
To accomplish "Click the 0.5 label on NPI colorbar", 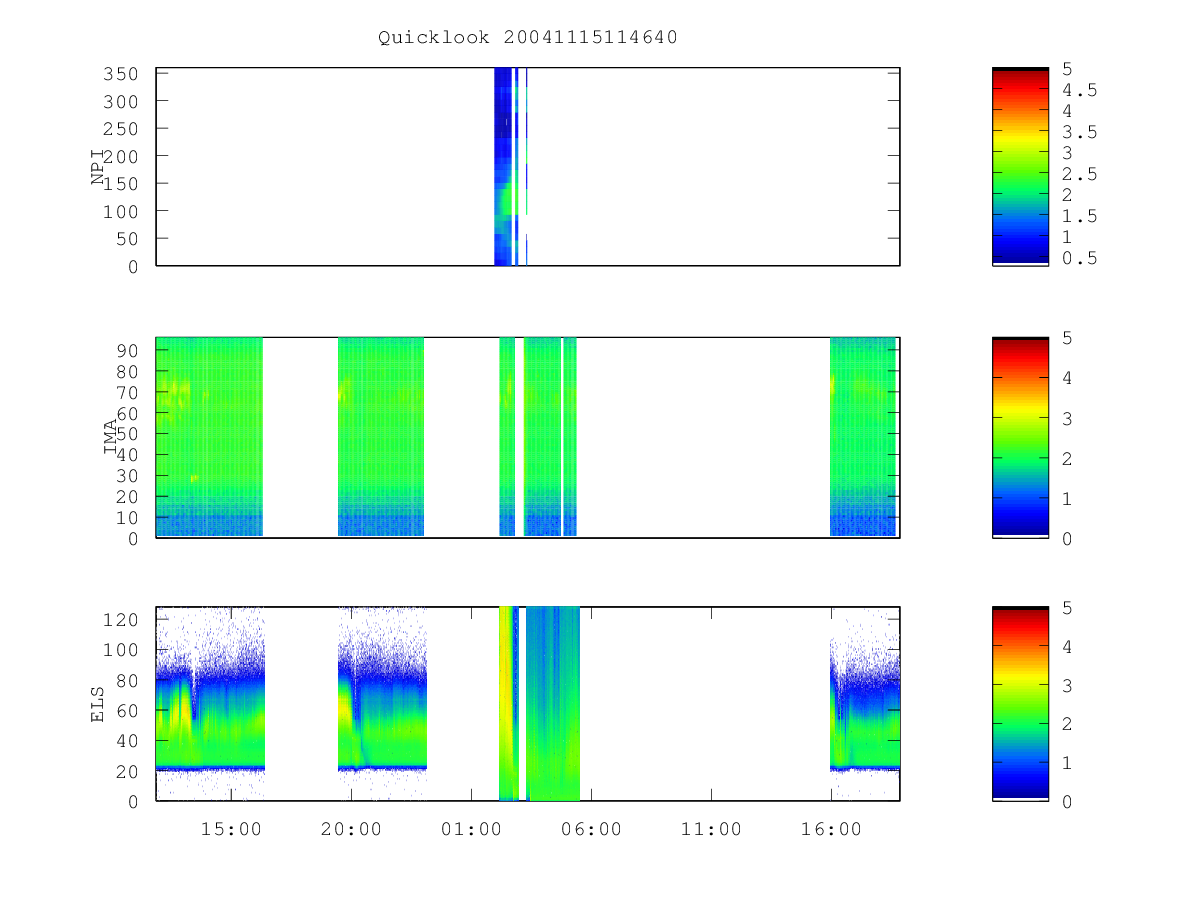I will click(1080, 258).
